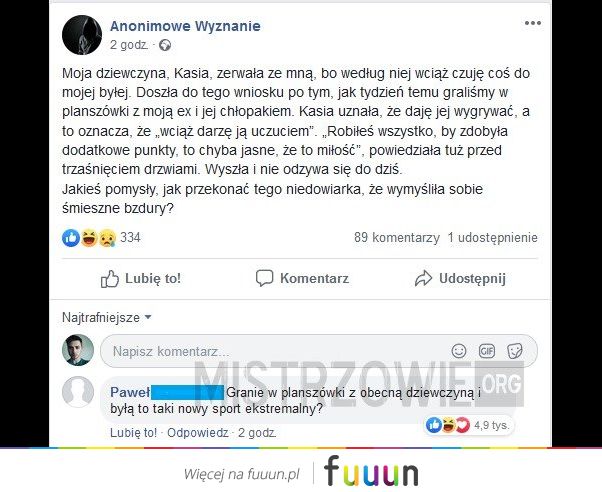Open the sticker picker in comment box

tap(515, 351)
